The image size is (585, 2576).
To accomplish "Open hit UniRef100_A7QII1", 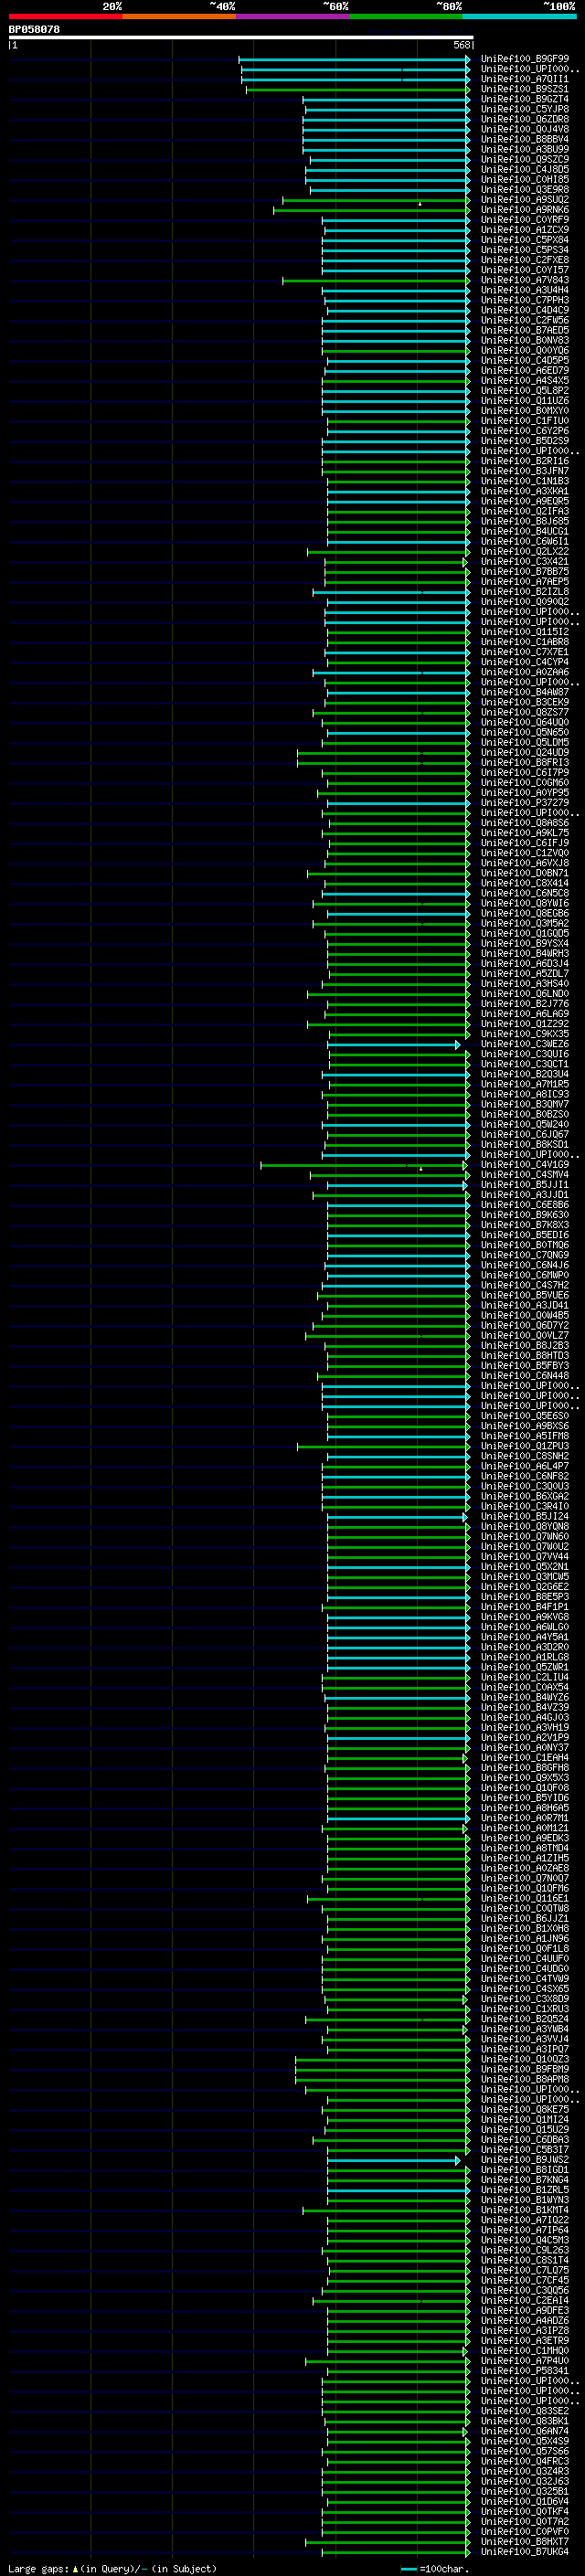I will click(525, 79).
